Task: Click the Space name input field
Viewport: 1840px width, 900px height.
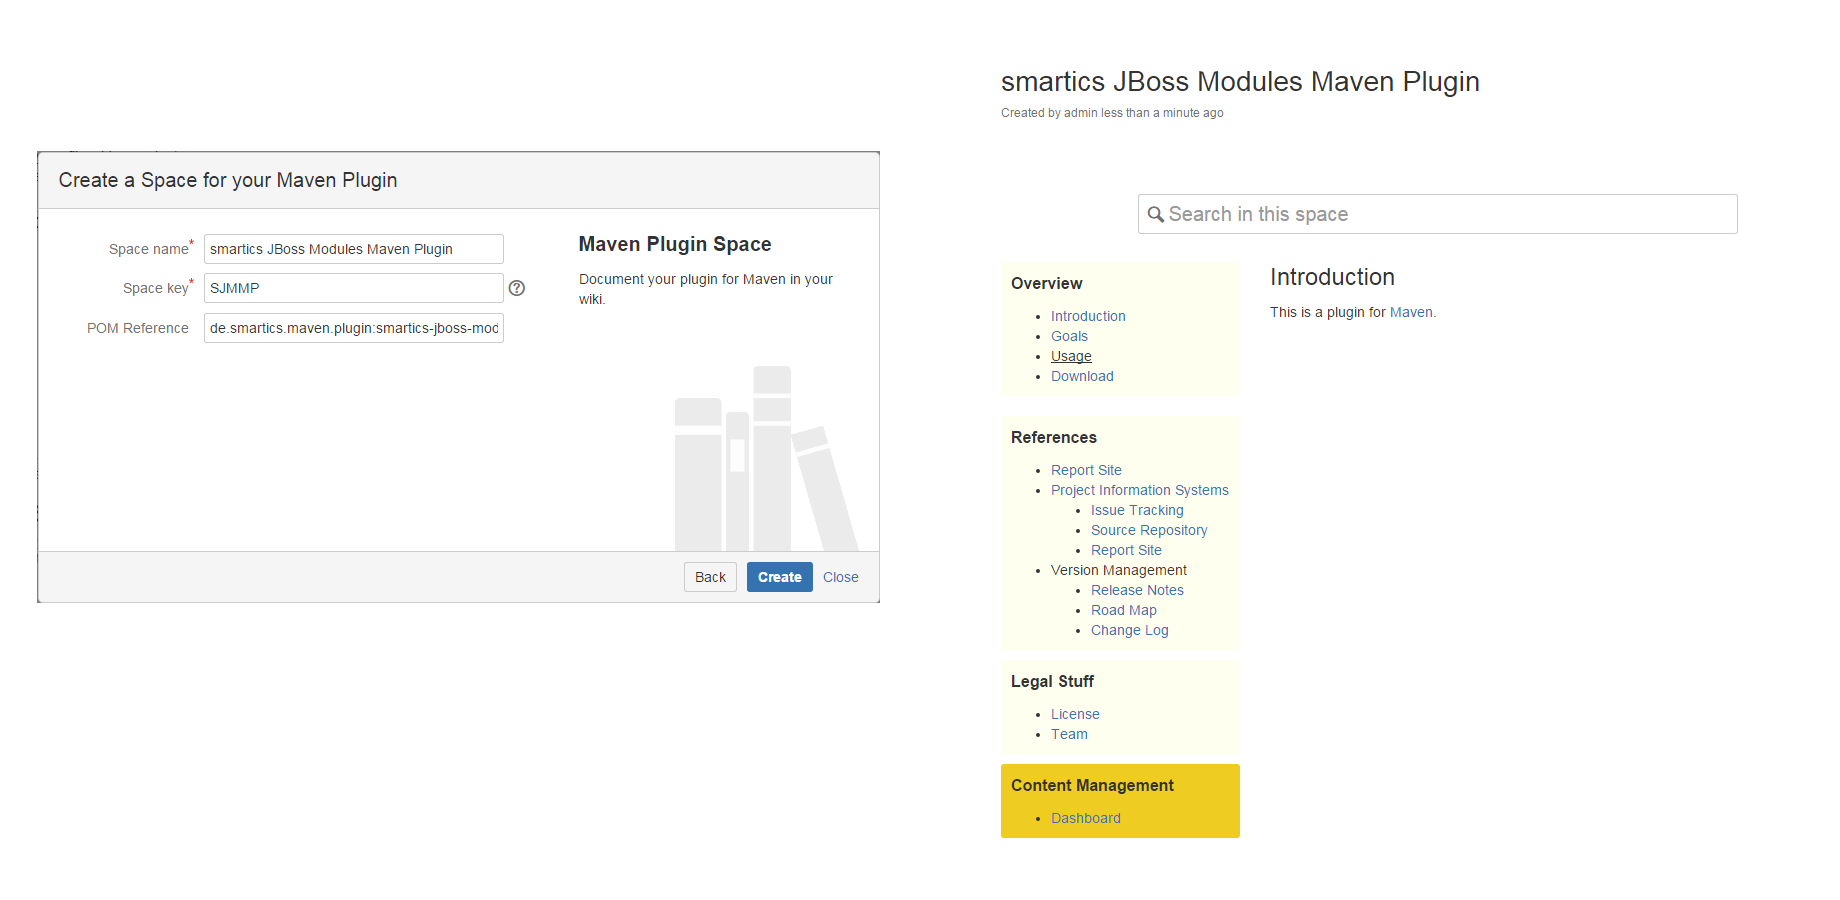Action: [x=354, y=249]
